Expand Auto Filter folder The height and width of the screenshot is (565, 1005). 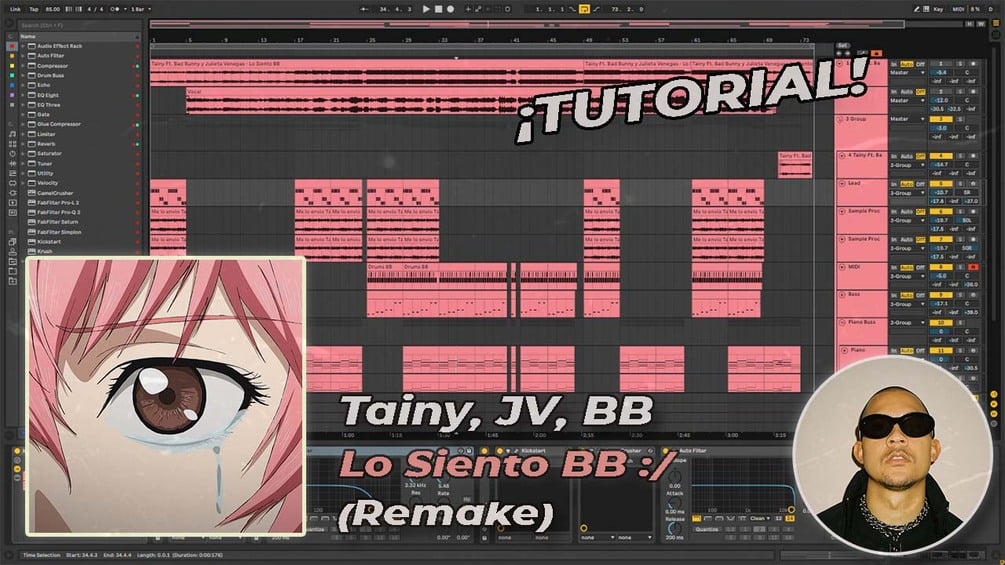coord(23,56)
